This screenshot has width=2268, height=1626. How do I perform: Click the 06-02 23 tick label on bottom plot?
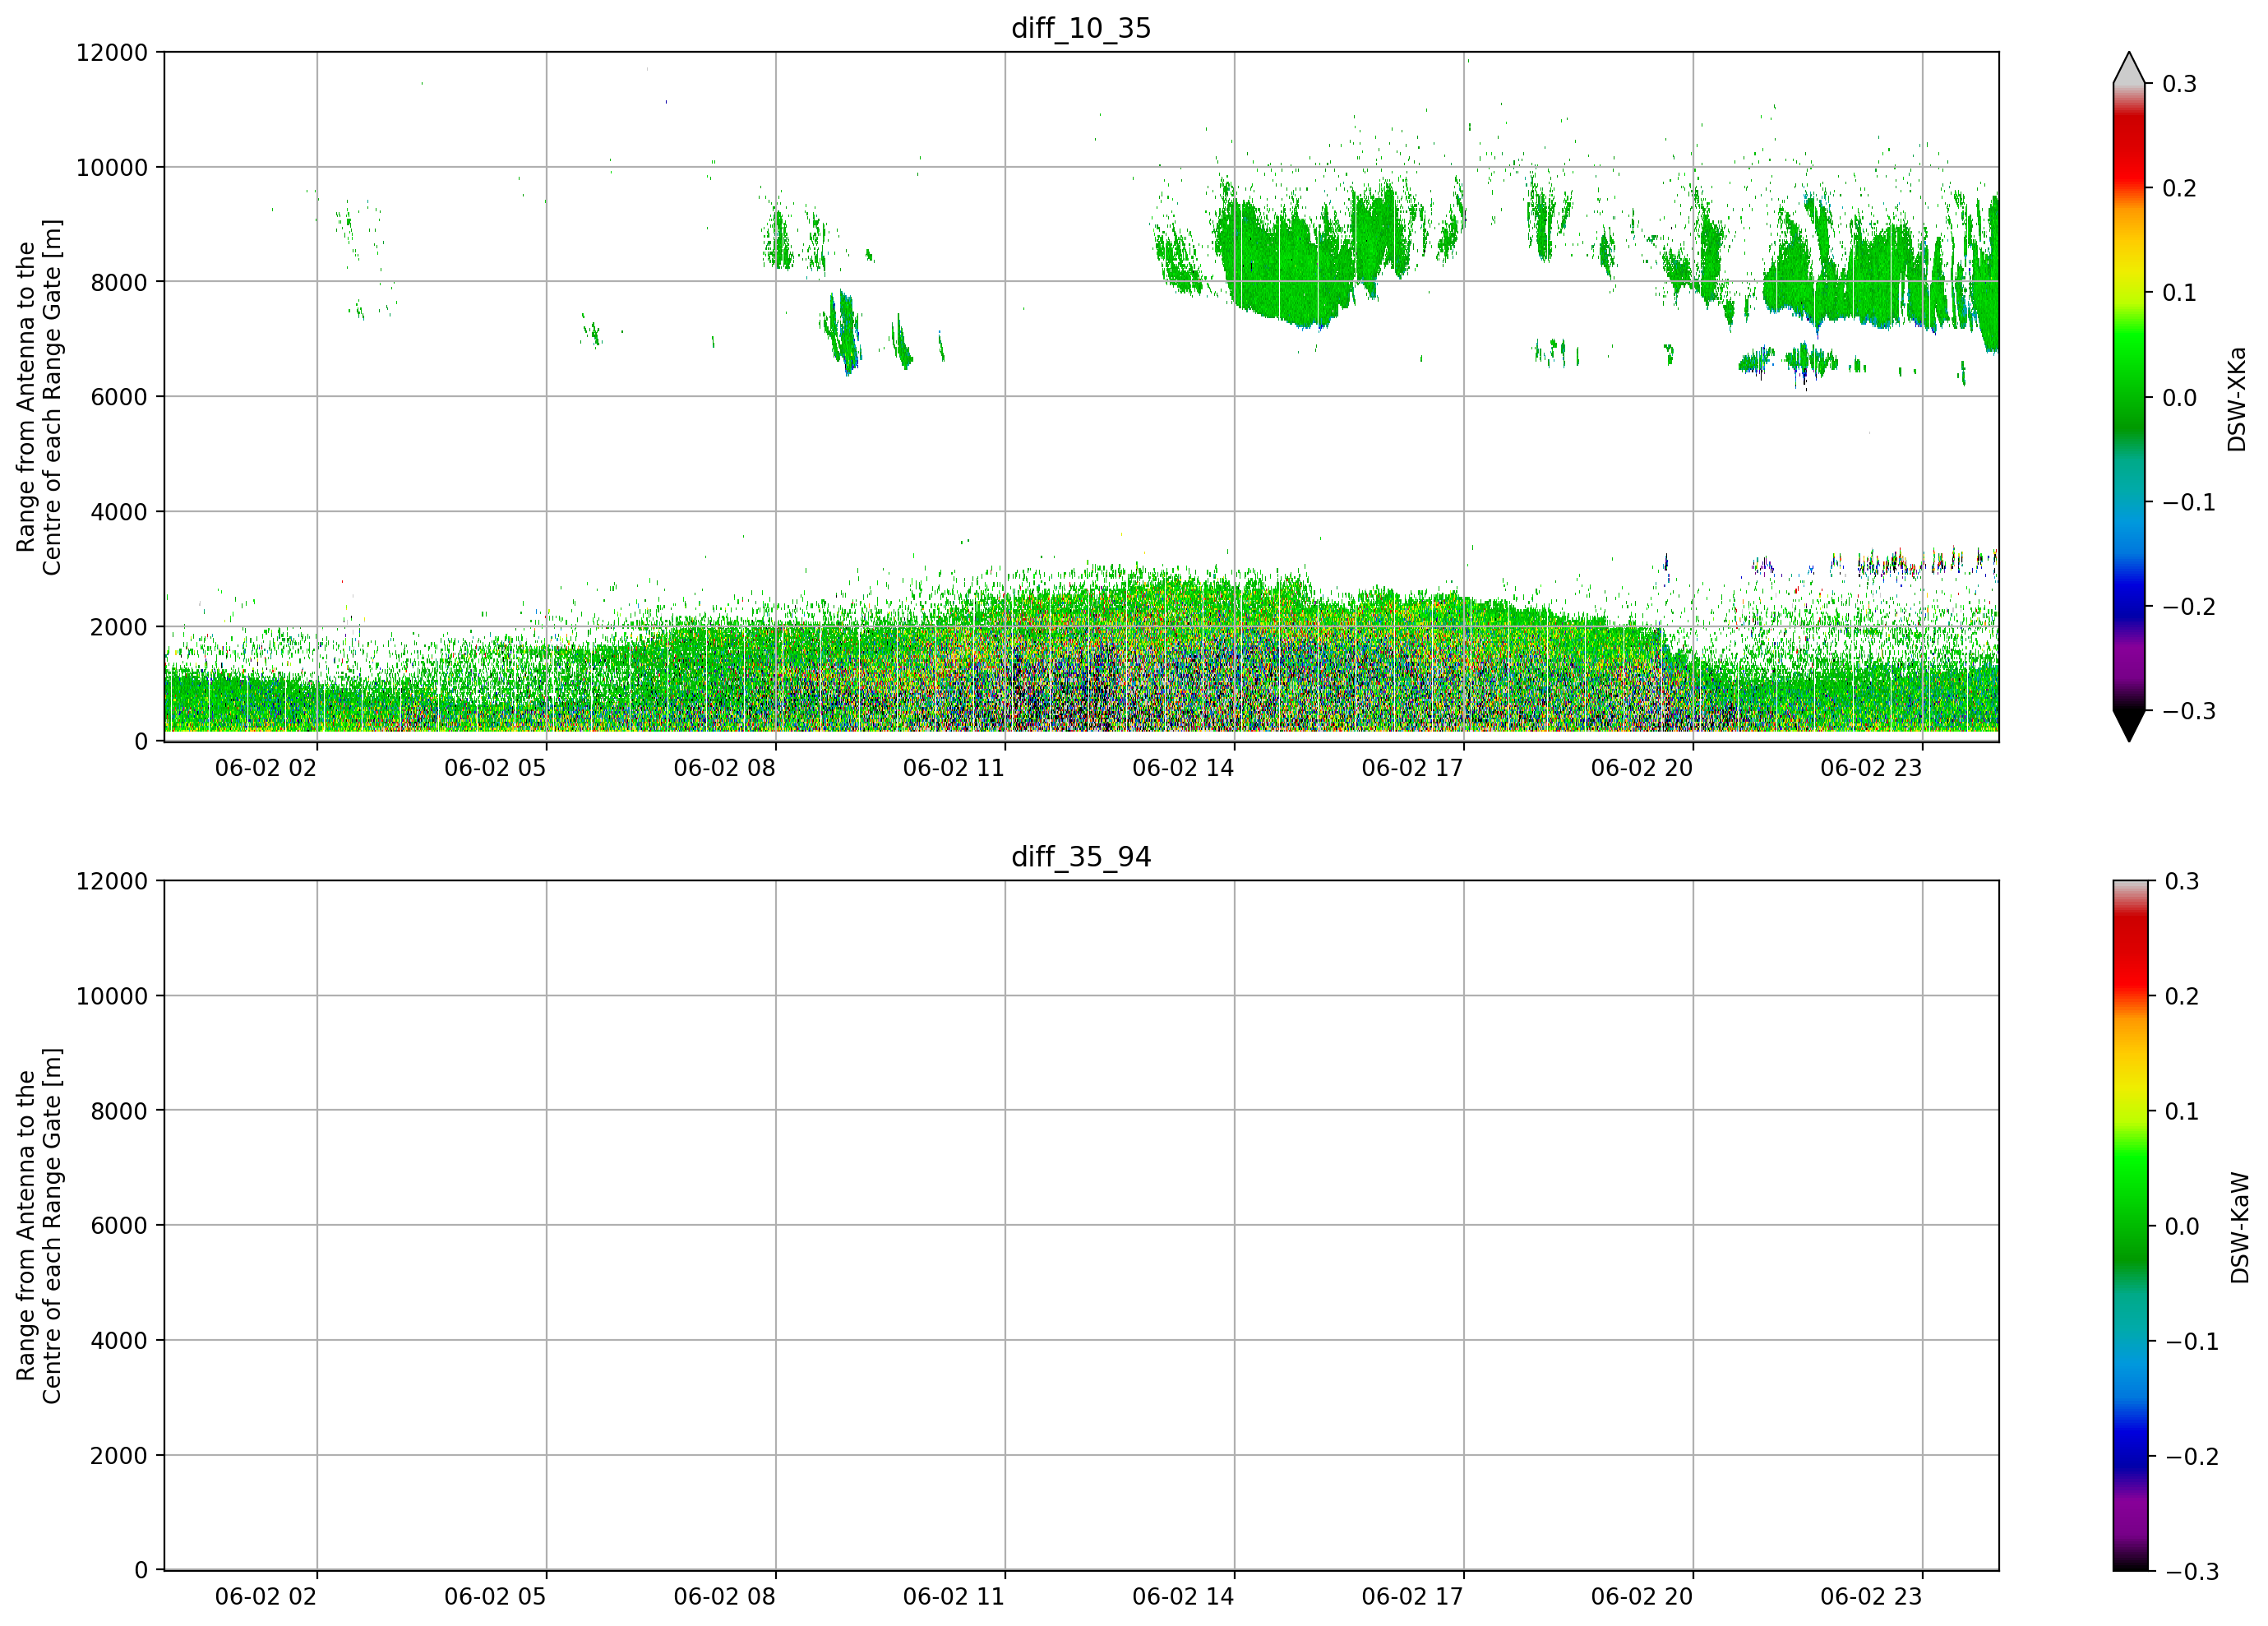(x=1870, y=1597)
